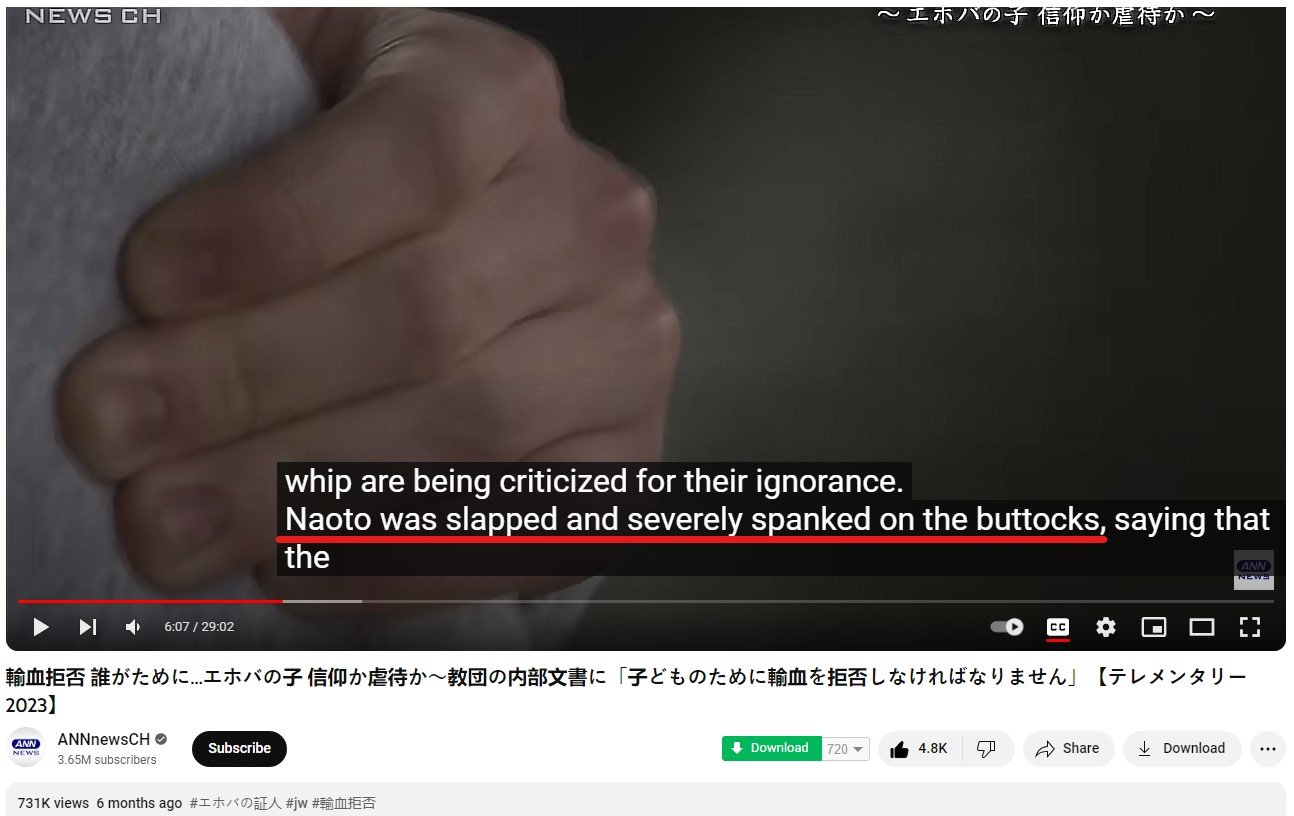Viewport: 1294px width, 816px height.
Task: Switch to miniplayer mode
Action: [1154, 627]
